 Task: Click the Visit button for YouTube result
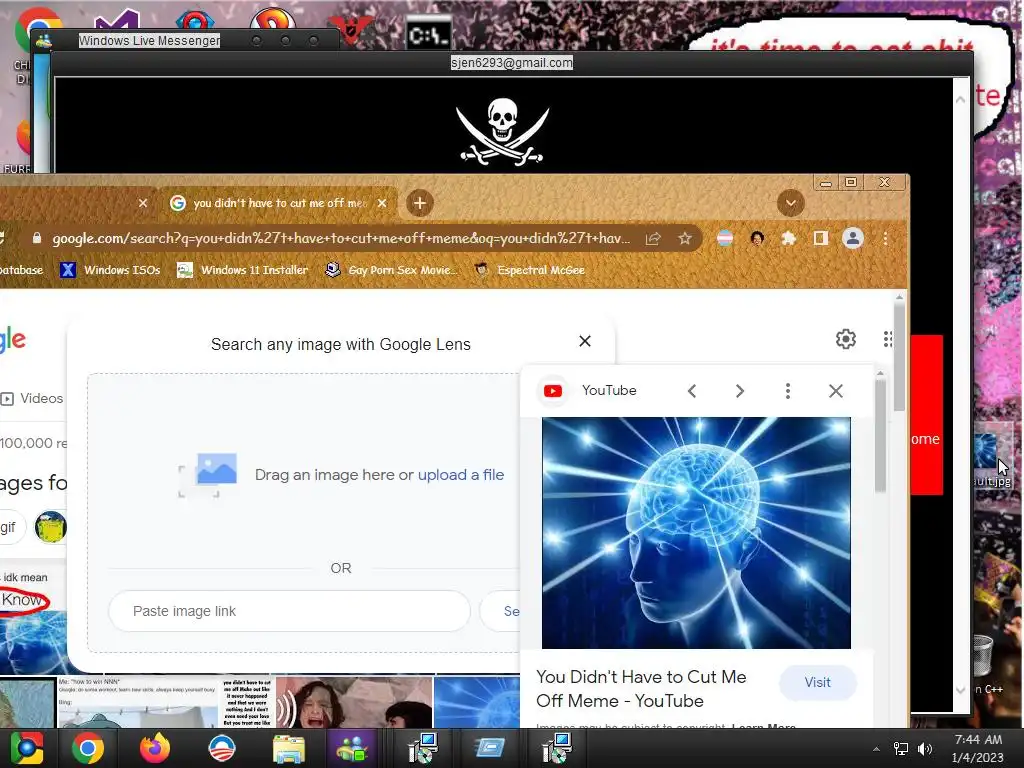[818, 682]
